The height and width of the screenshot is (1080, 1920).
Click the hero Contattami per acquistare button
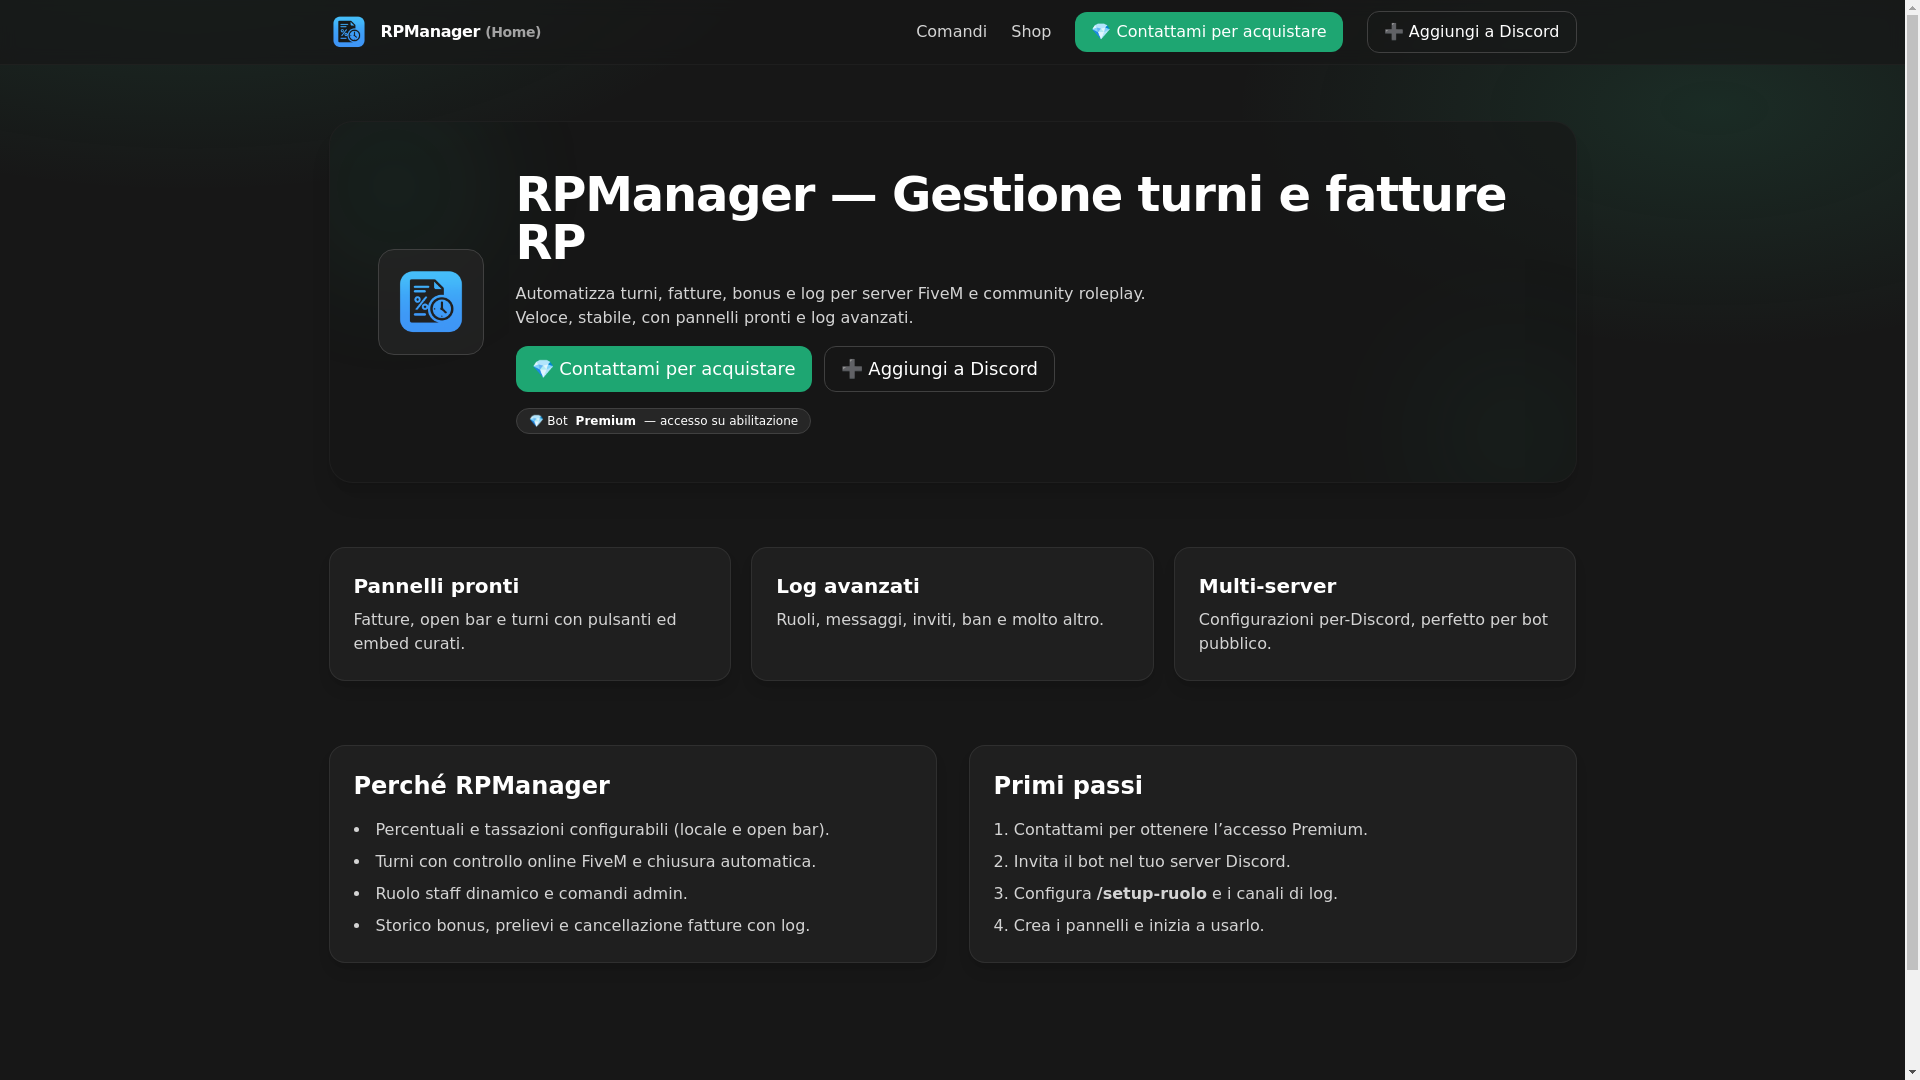coord(663,369)
